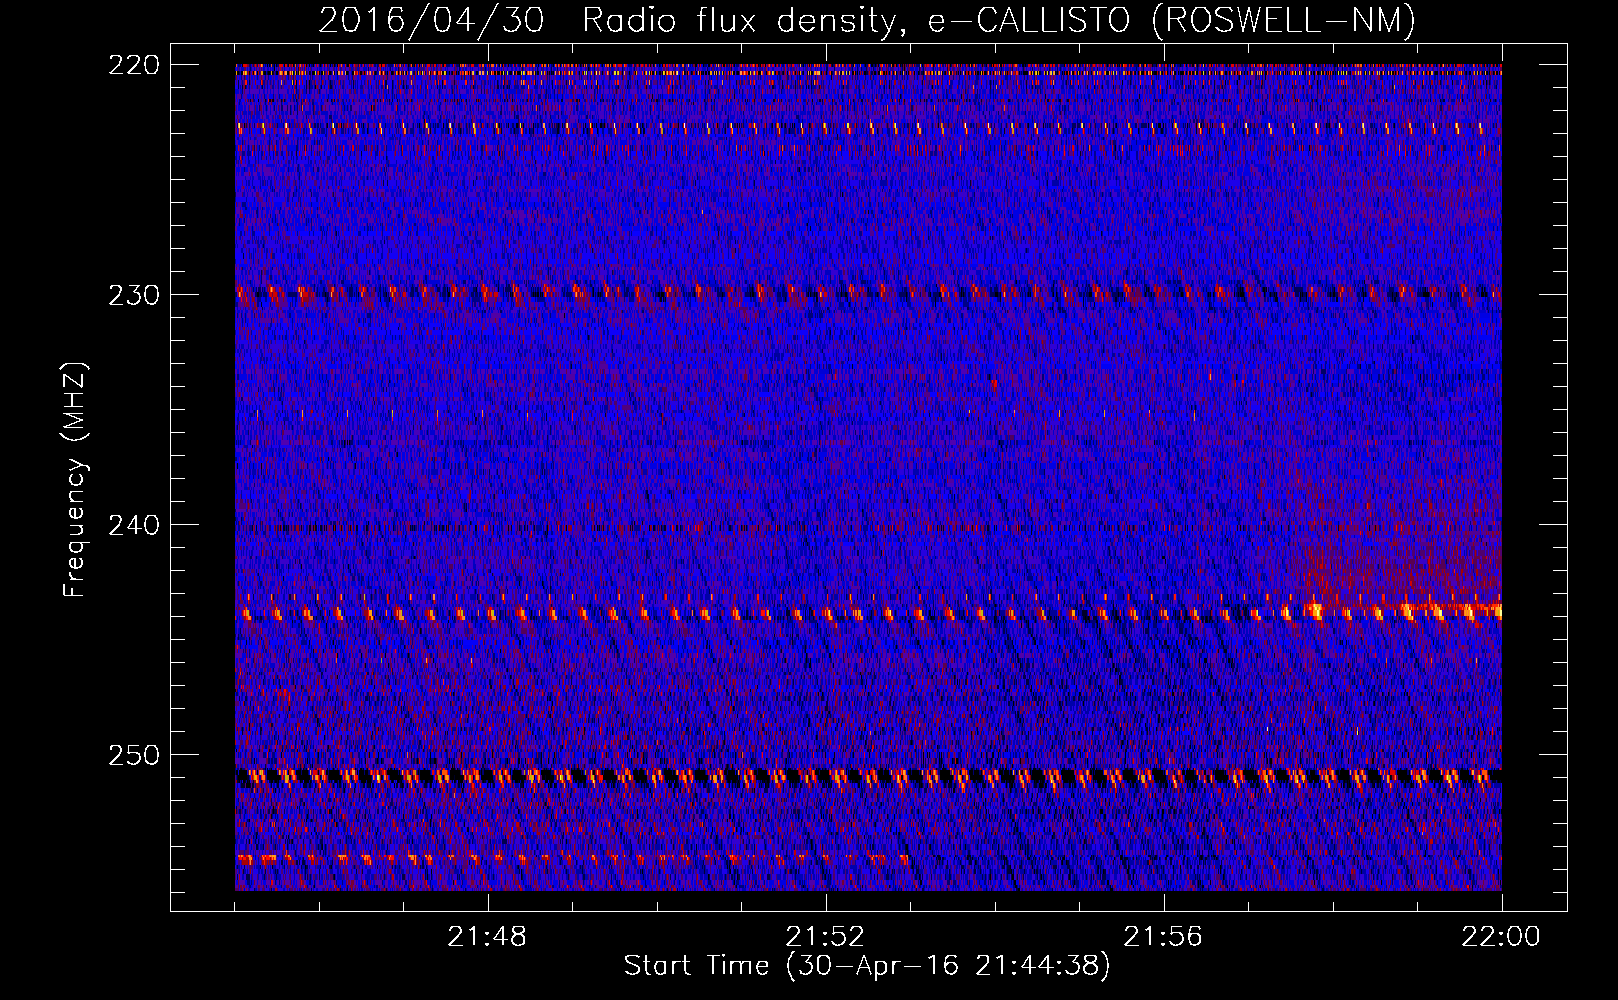
Task: Click the 21:52 time tick label
Action: point(825,937)
